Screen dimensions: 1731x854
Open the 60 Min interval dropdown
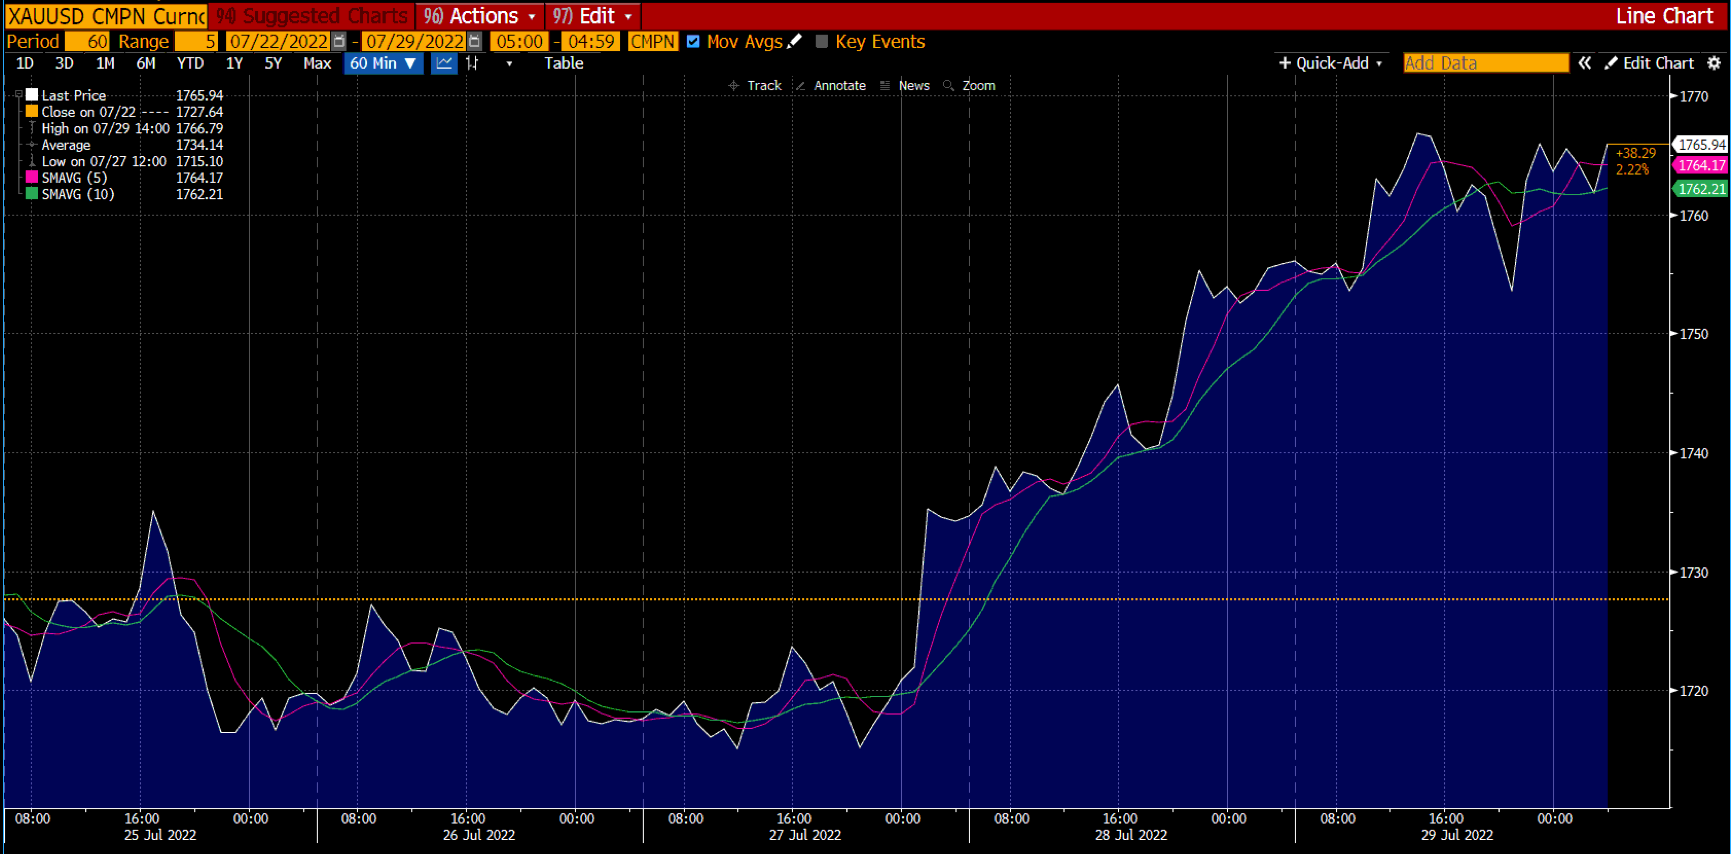click(x=383, y=63)
